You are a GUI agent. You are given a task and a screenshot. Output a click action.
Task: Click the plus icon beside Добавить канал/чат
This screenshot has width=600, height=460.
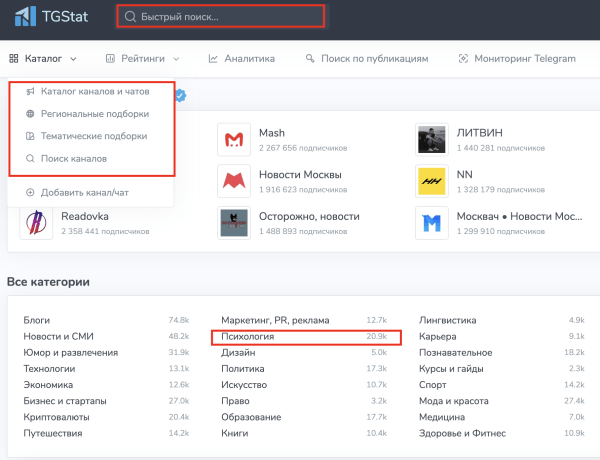coord(30,192)
